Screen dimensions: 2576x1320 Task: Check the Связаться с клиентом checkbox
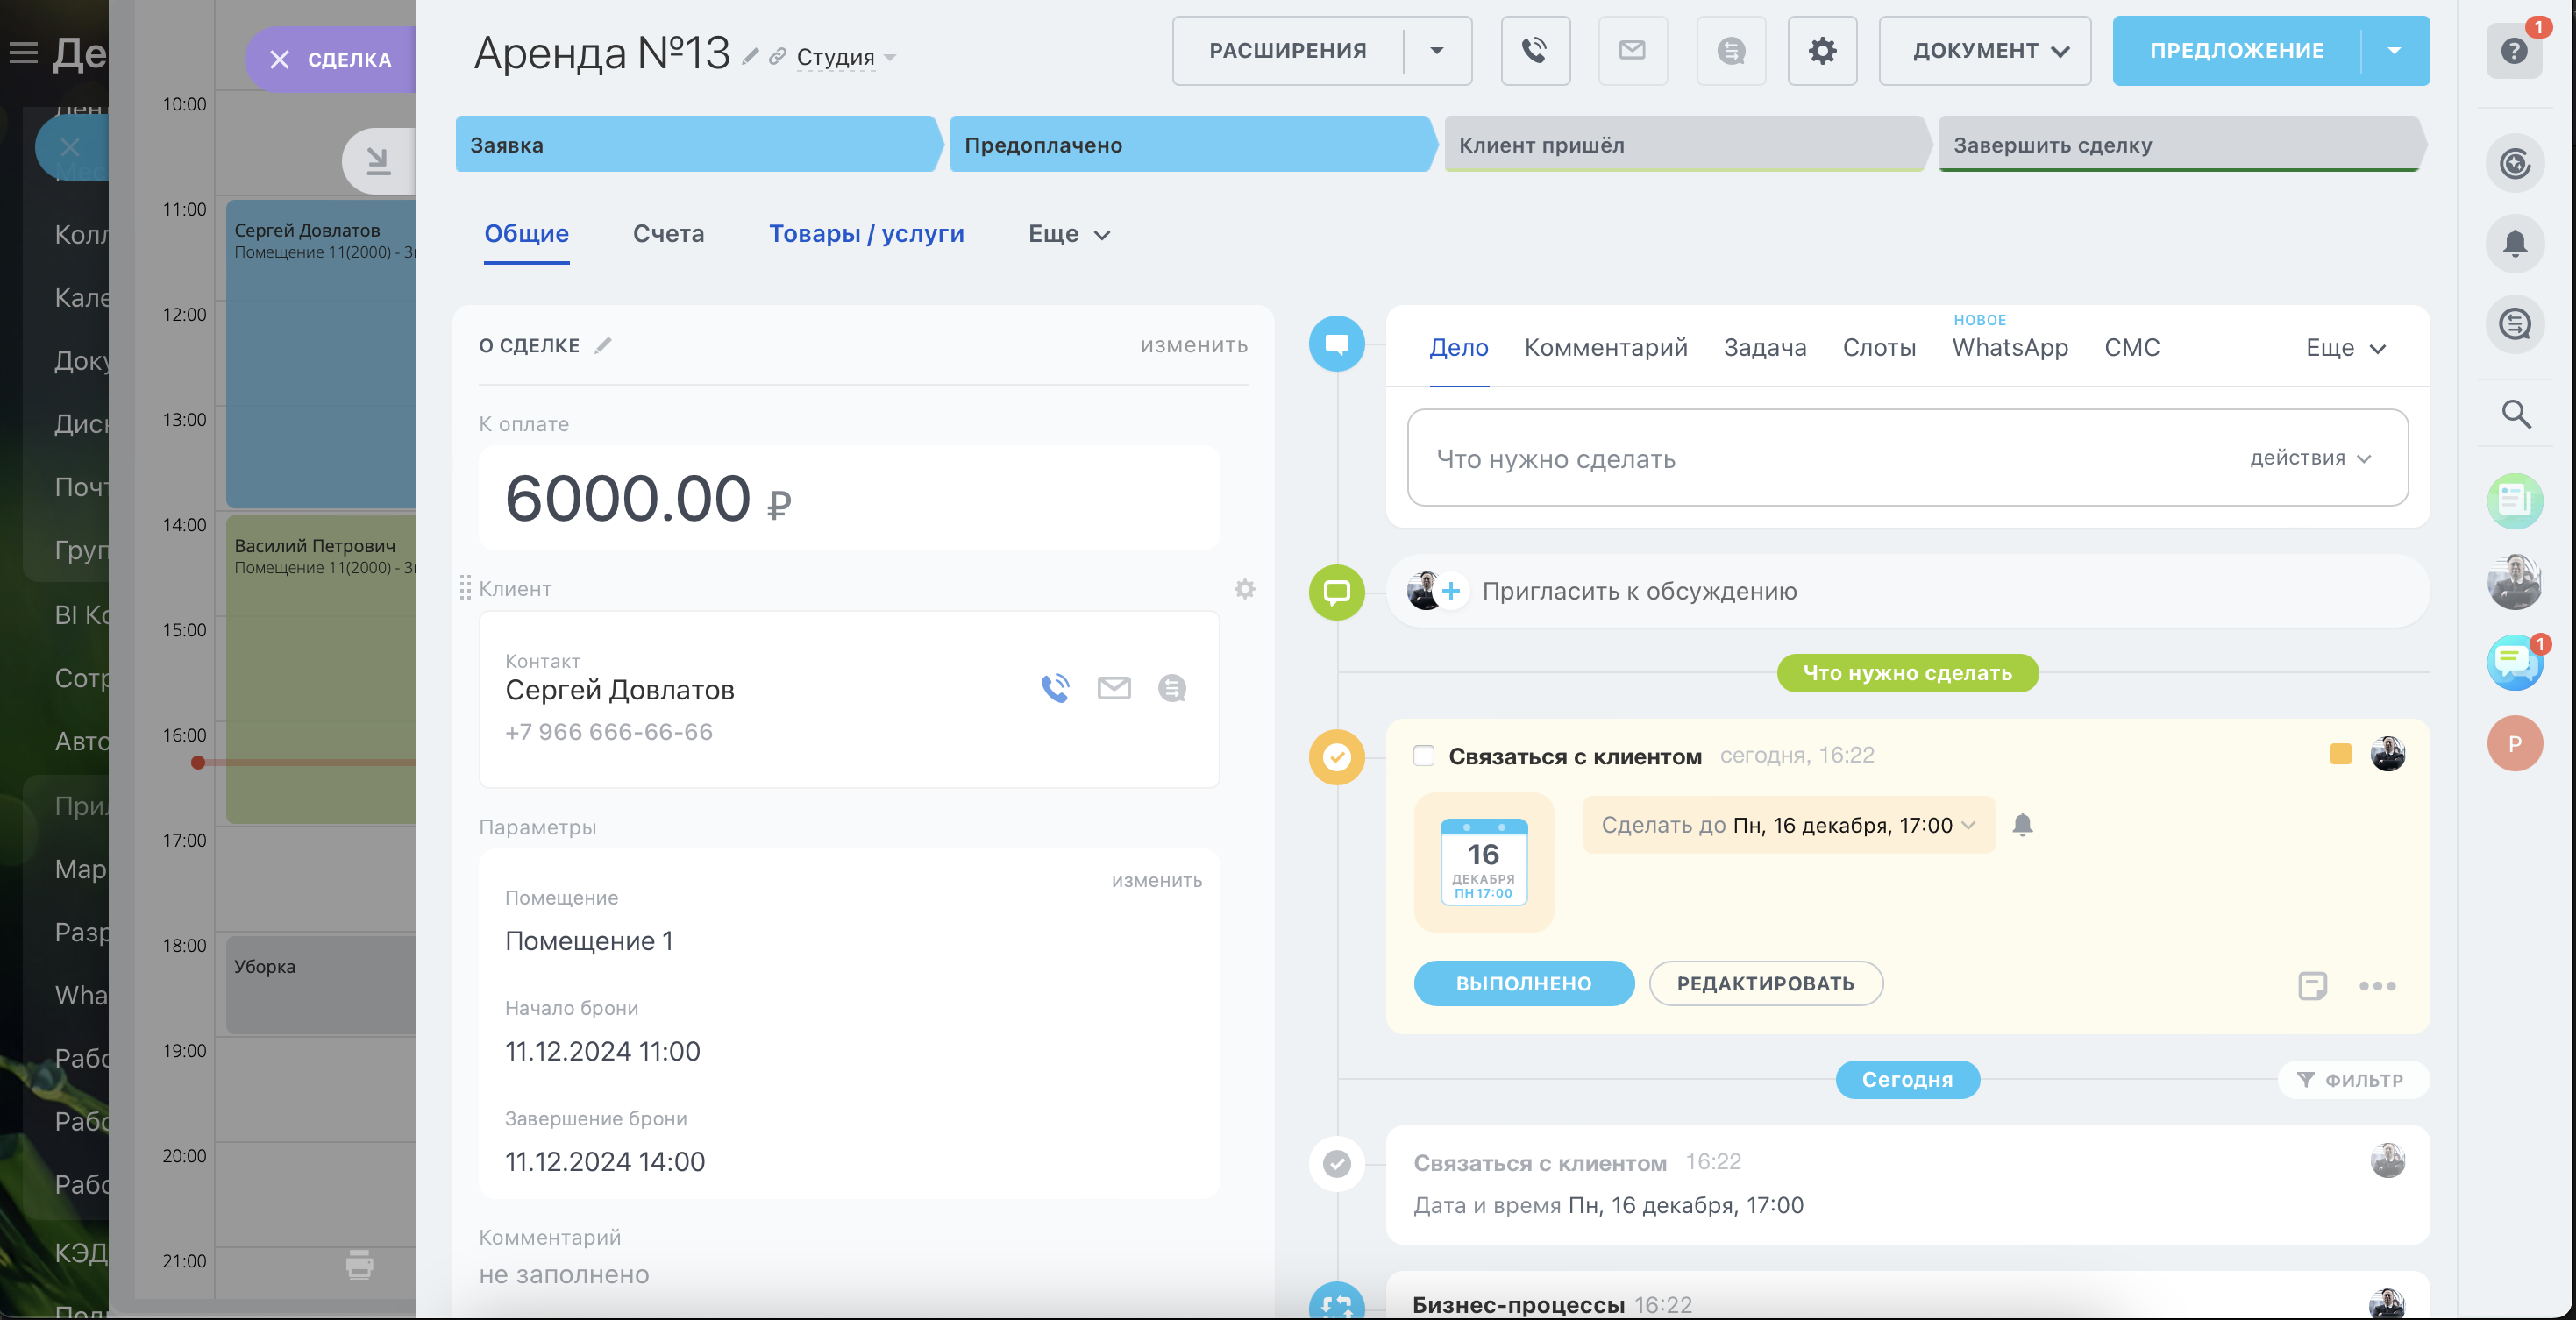pos(1423,756)
